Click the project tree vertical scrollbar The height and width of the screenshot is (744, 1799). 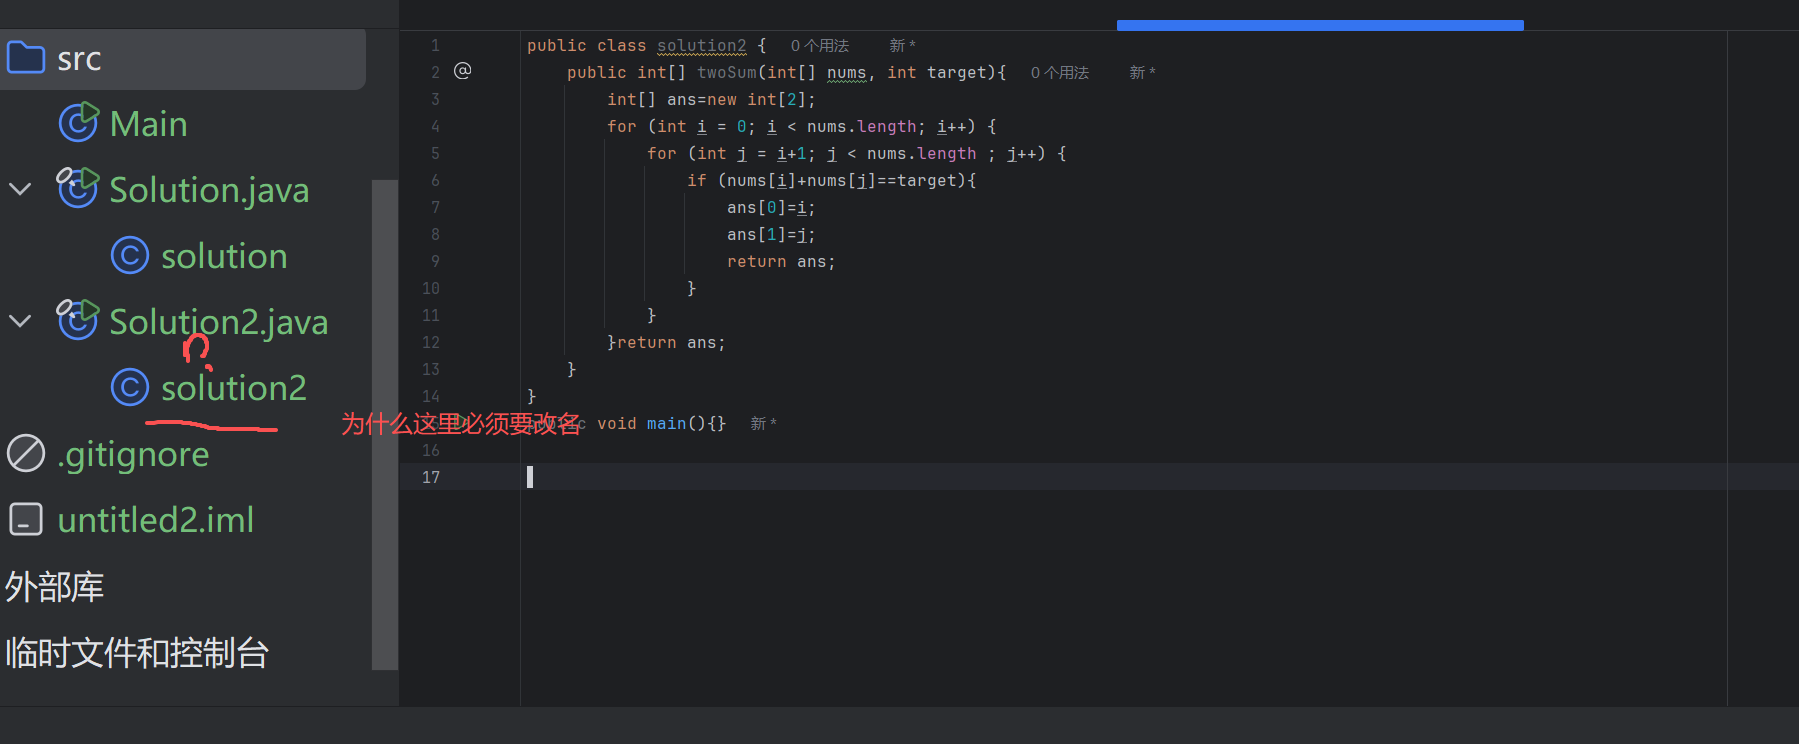[x=385, y=425]
